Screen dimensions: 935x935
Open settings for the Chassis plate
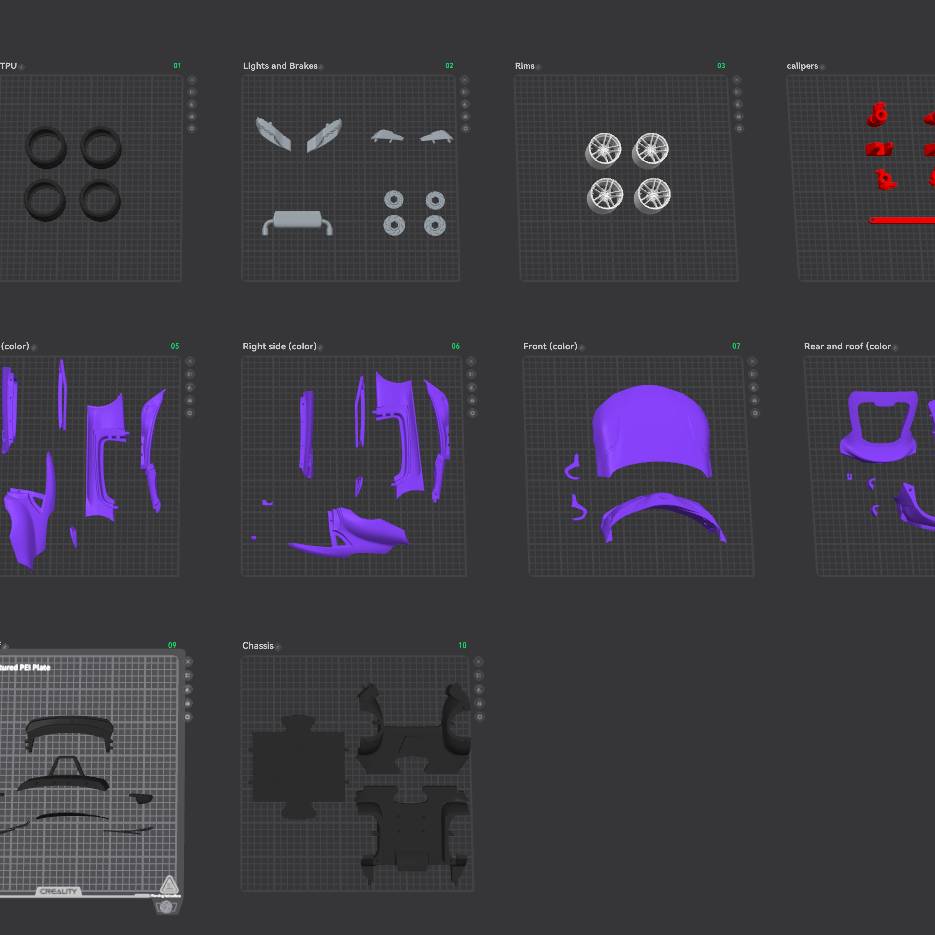coord(480,716)
